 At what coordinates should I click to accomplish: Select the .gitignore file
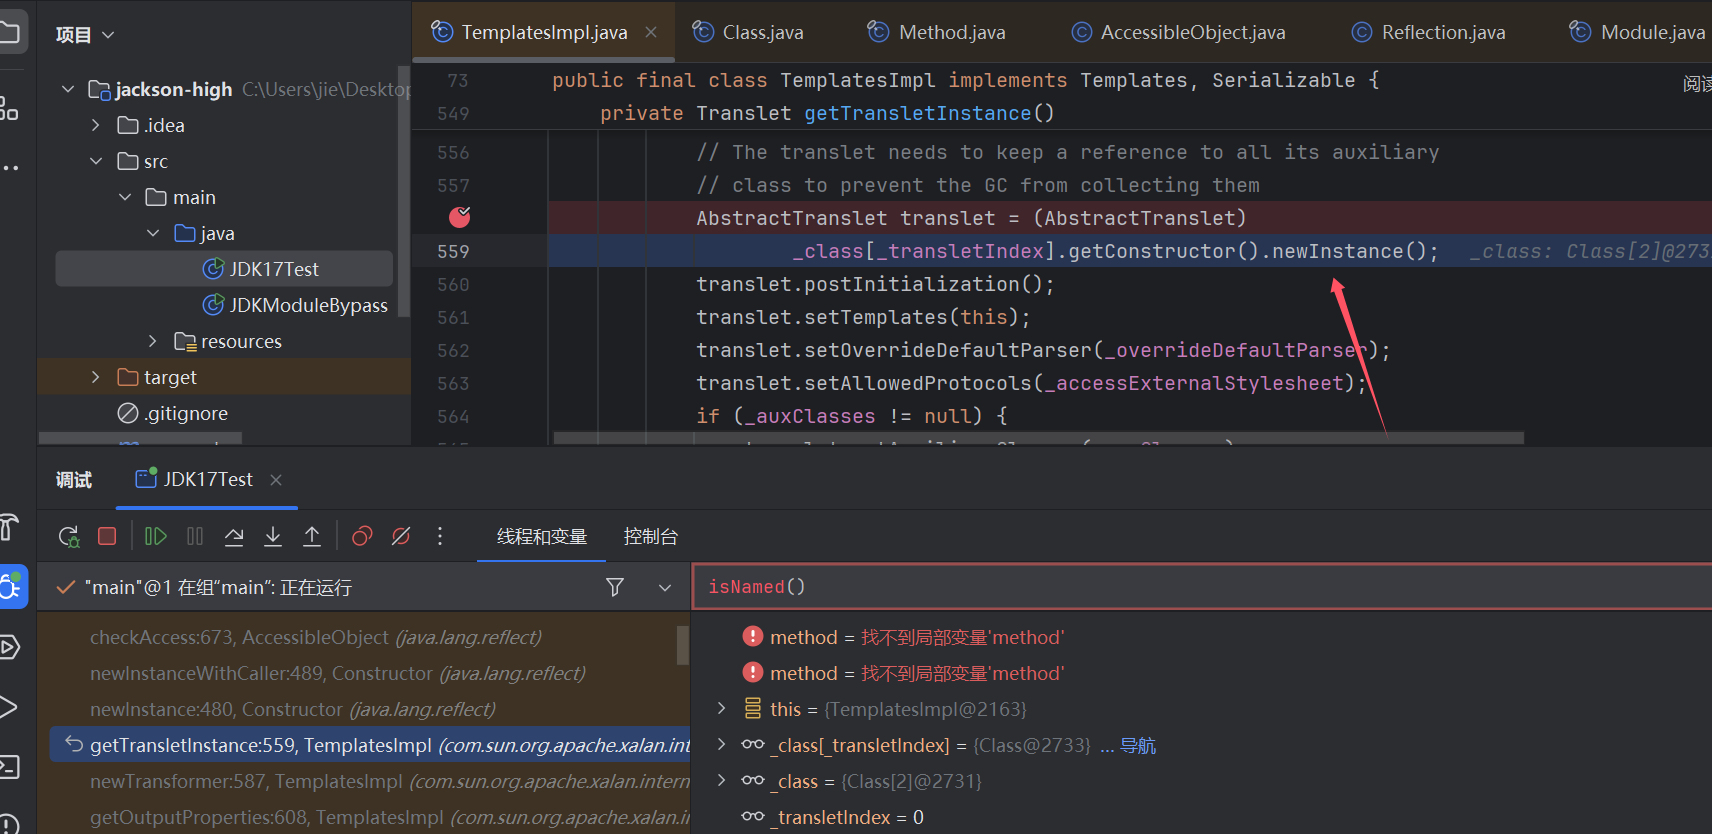(173, 413)
